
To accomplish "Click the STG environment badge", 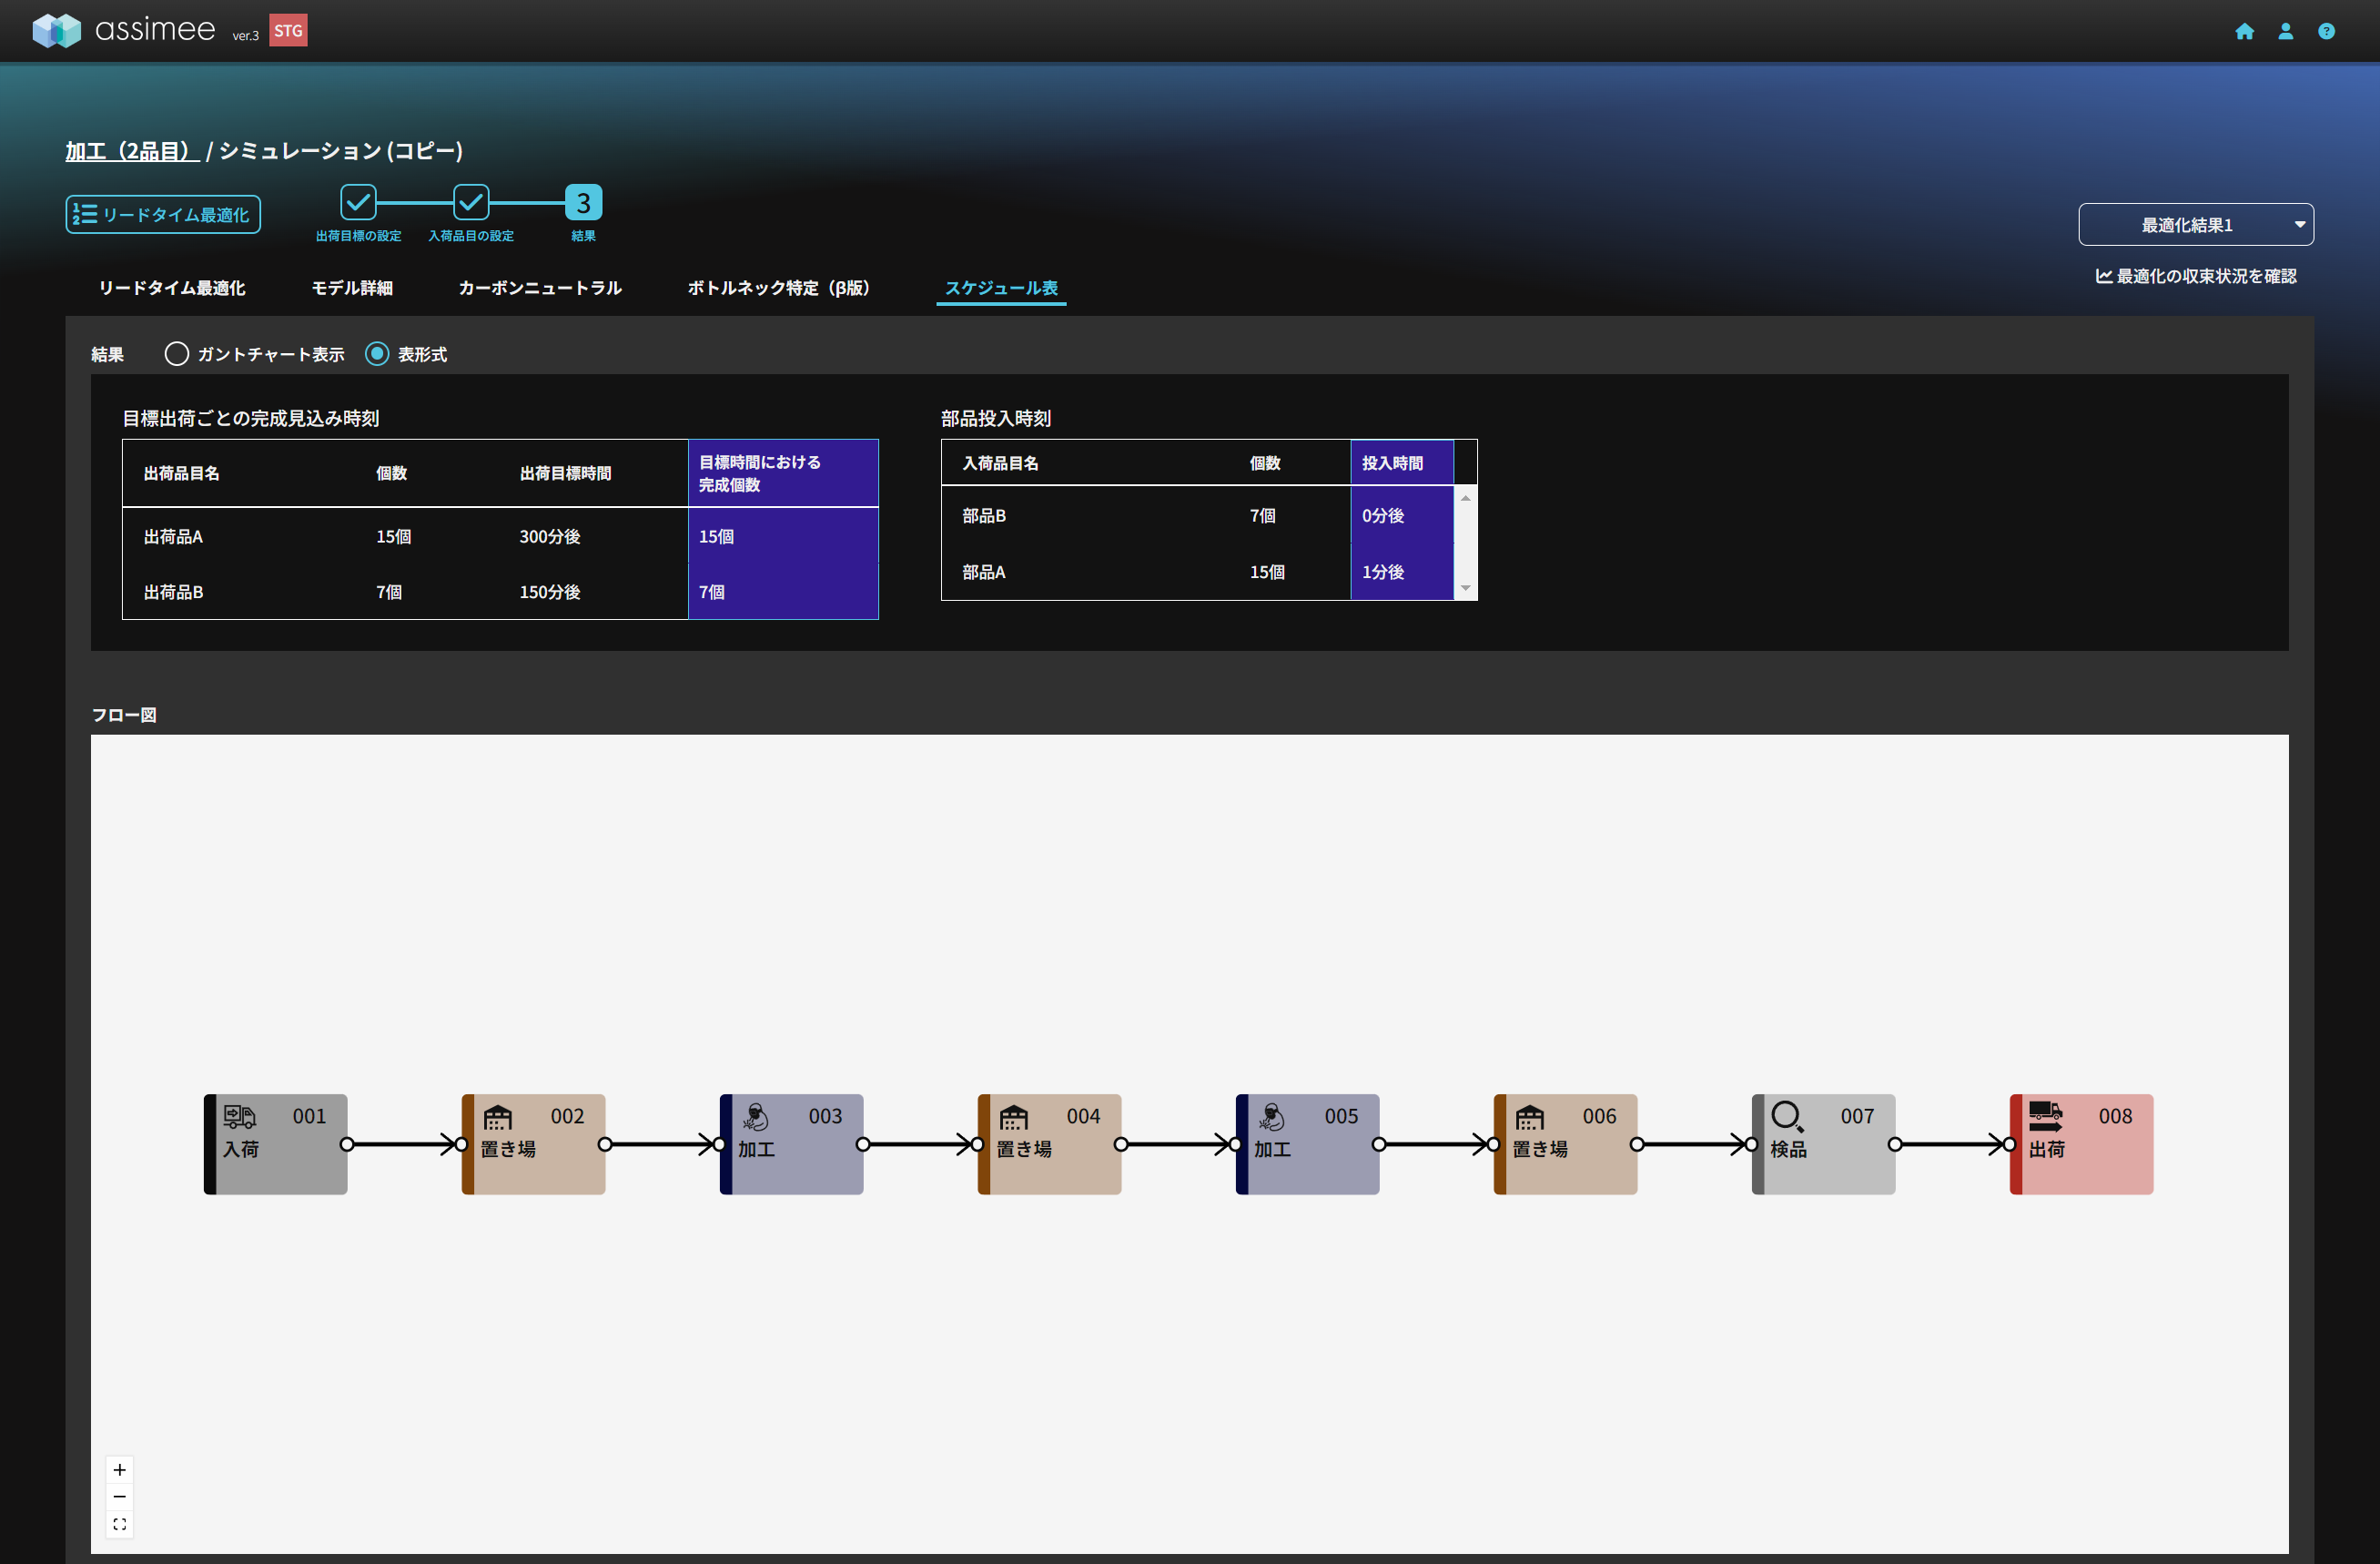I will (x=288, y=30).
